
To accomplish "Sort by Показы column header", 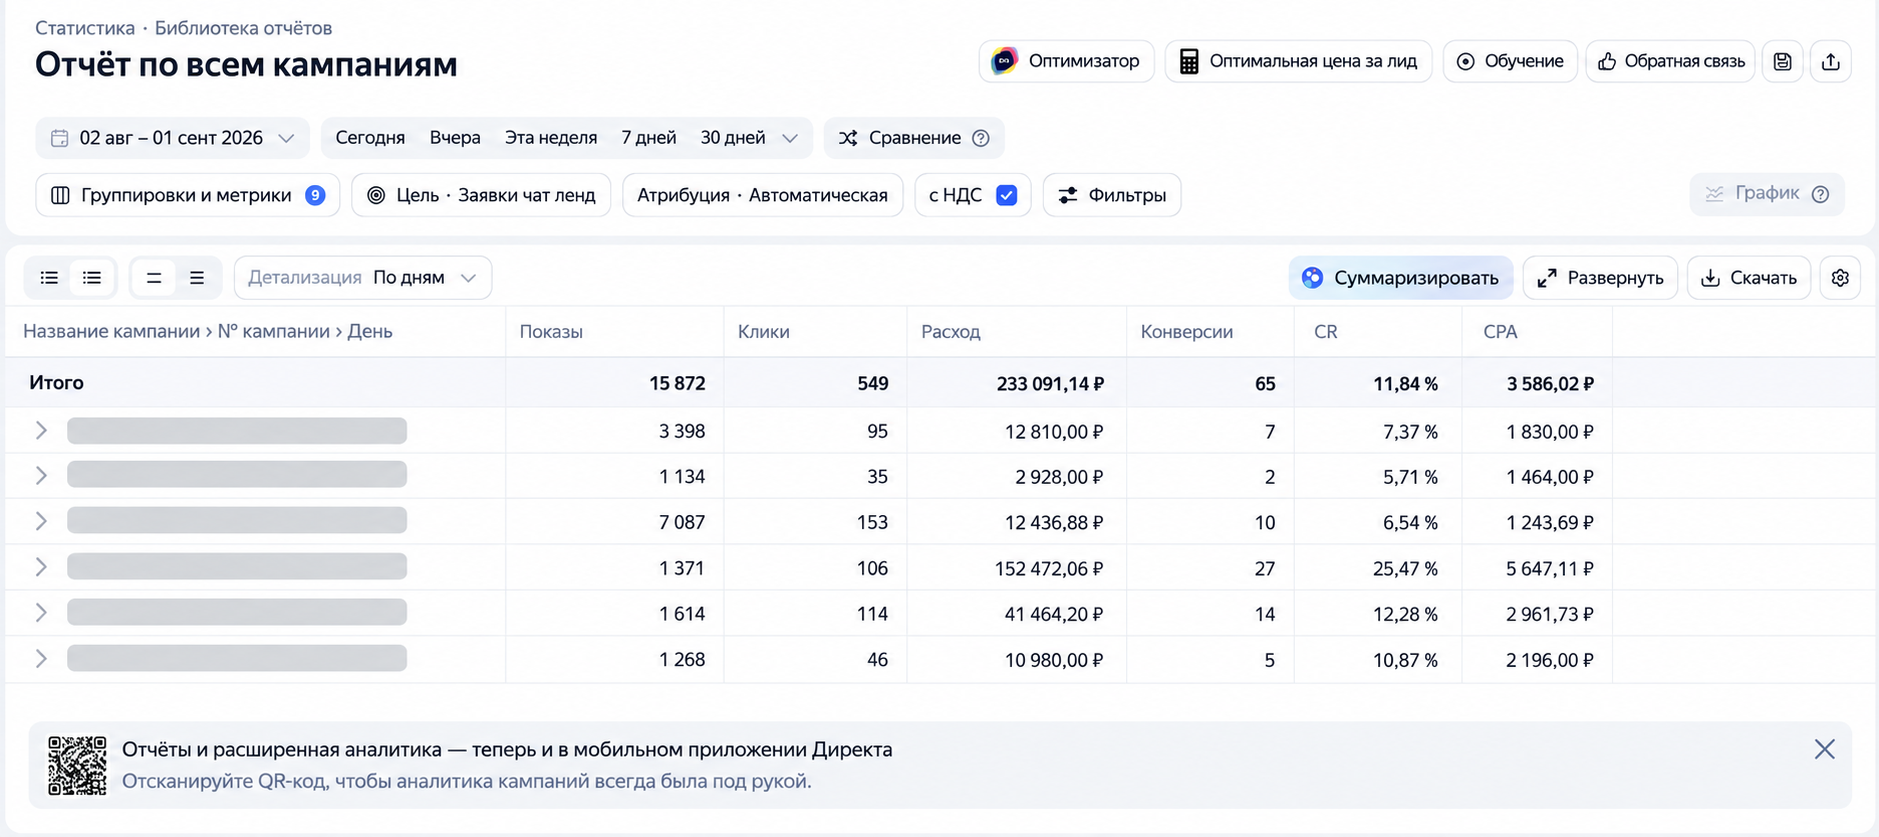I will [551, 332].
